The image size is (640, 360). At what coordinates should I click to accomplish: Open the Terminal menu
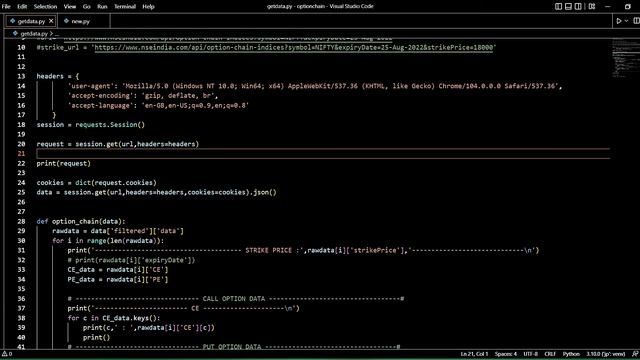(125, 7)
